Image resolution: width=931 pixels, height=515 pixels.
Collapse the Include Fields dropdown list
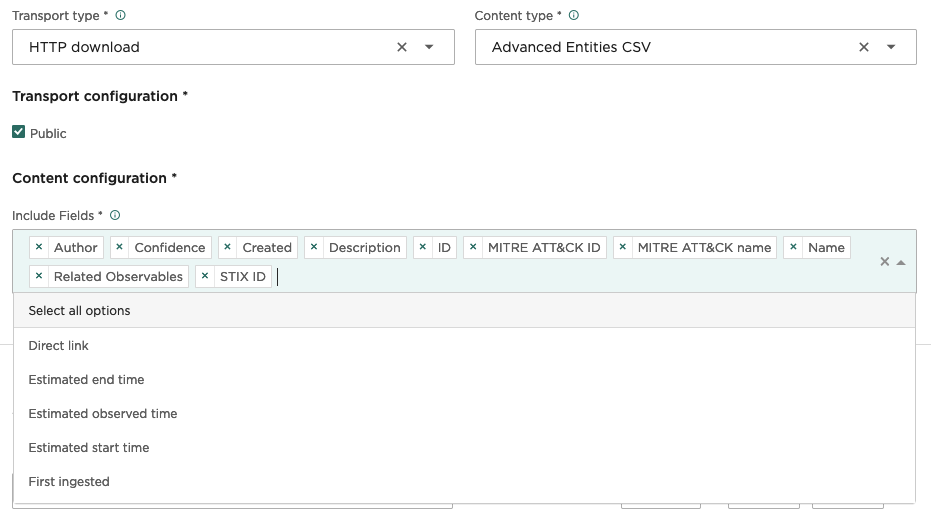[x=901, y=262]
